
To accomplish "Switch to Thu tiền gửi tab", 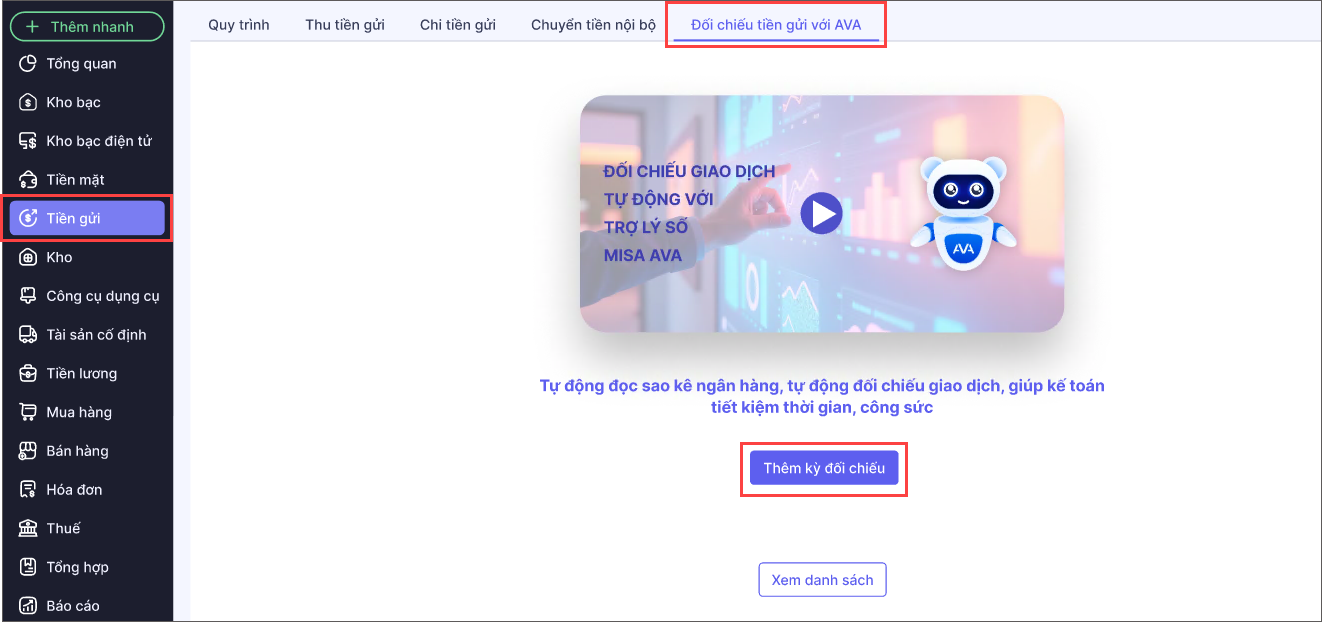I will point(345,25).
